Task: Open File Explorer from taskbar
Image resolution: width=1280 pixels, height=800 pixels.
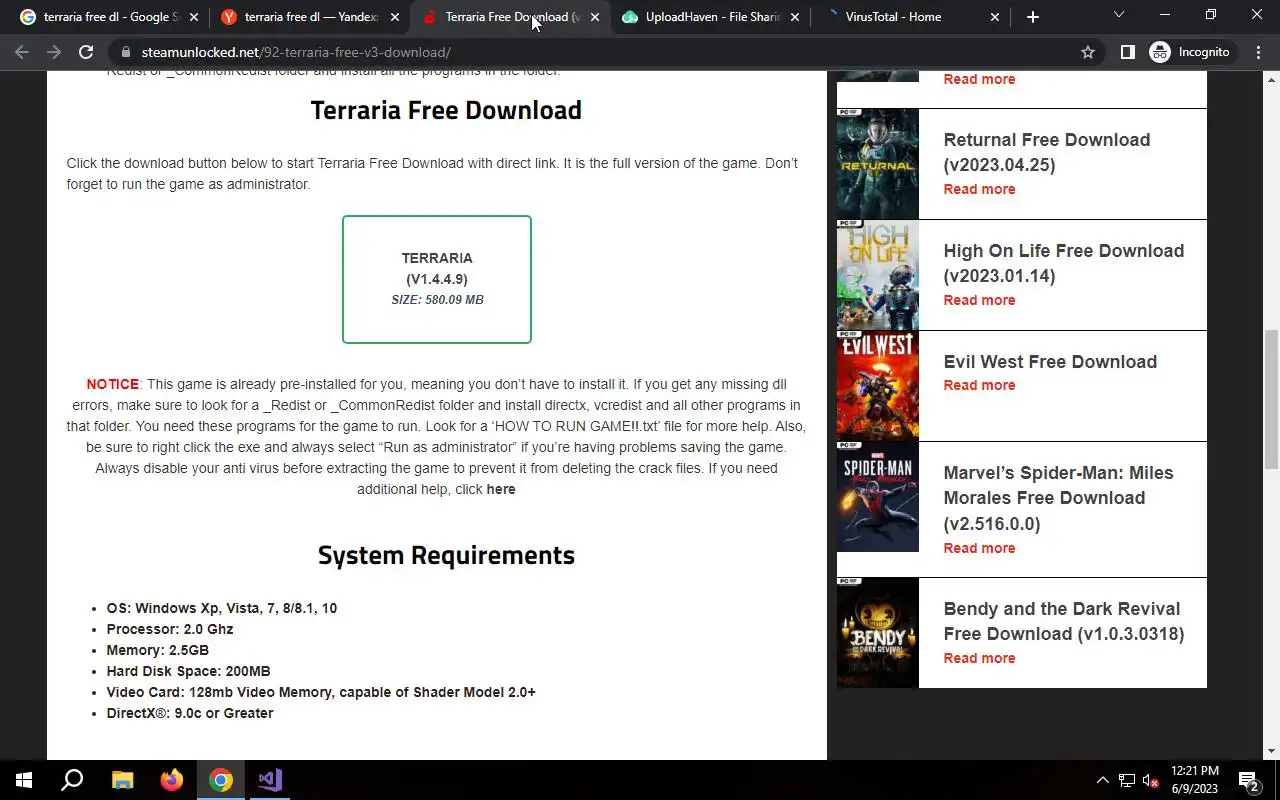Action: (122, 780)
